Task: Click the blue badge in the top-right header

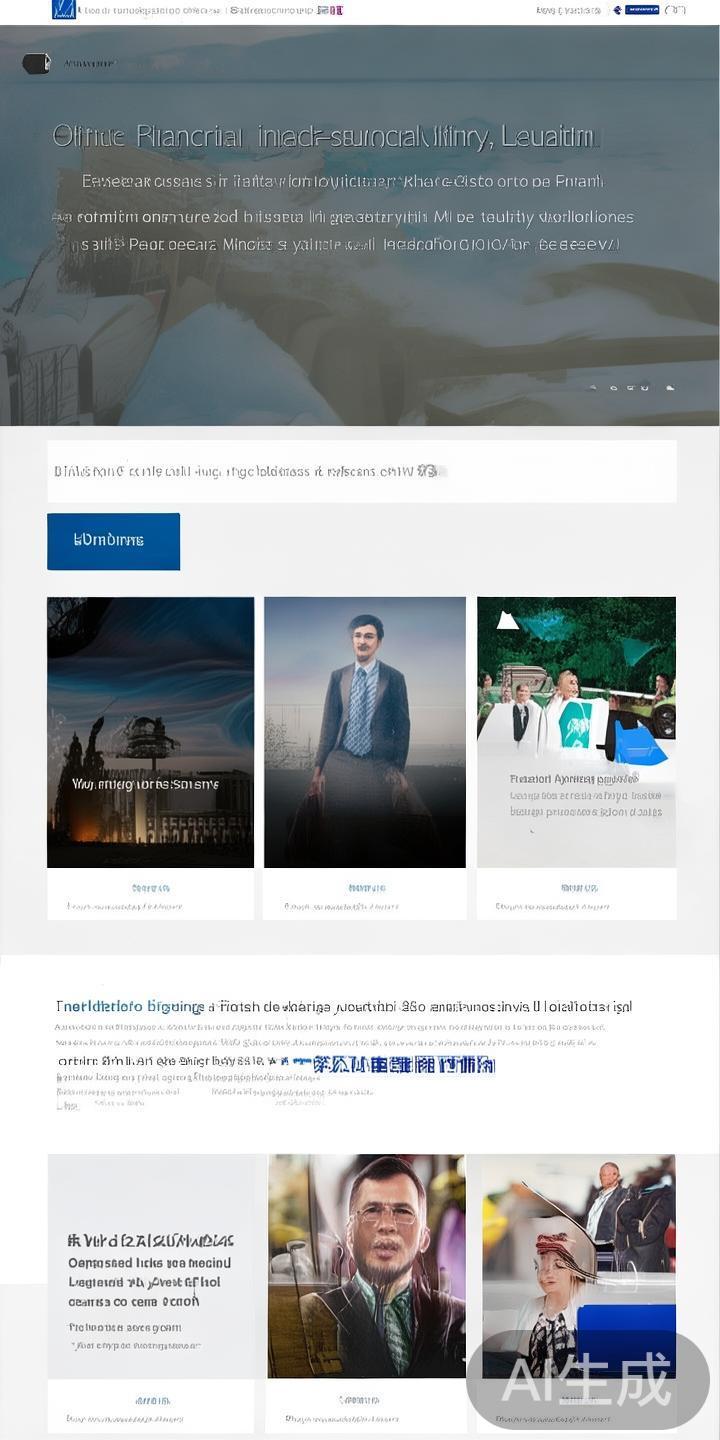Action: pos(641,10)
